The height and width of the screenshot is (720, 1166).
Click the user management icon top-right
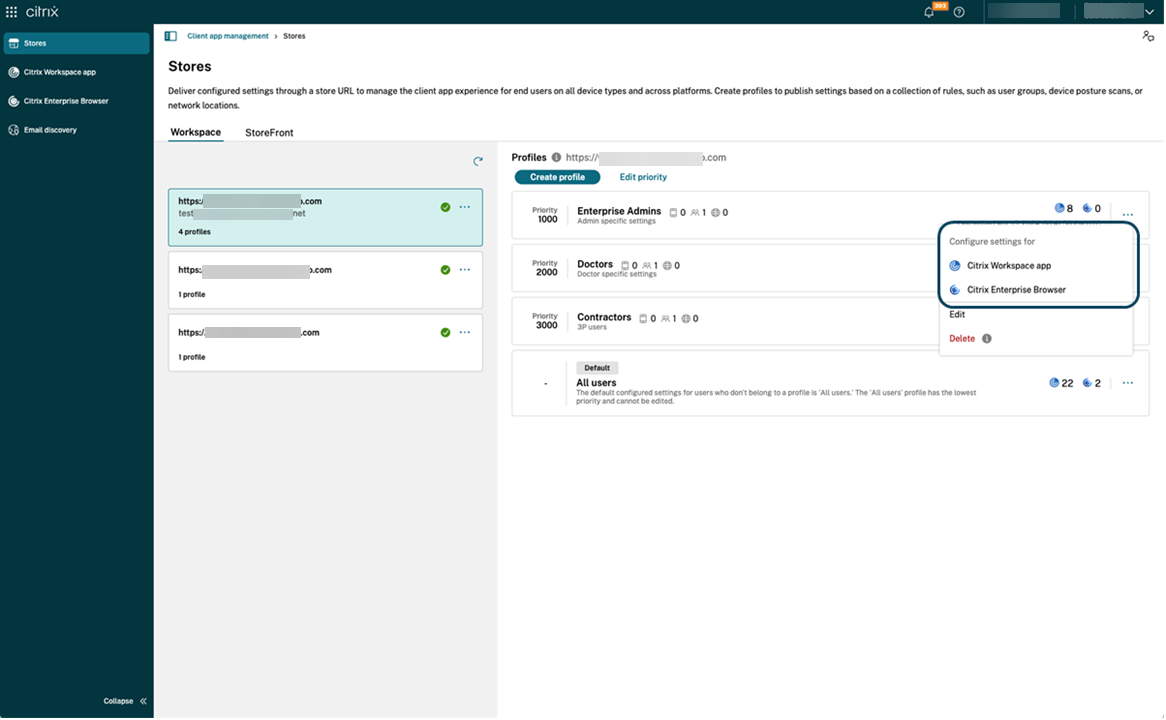[1147, 35]
